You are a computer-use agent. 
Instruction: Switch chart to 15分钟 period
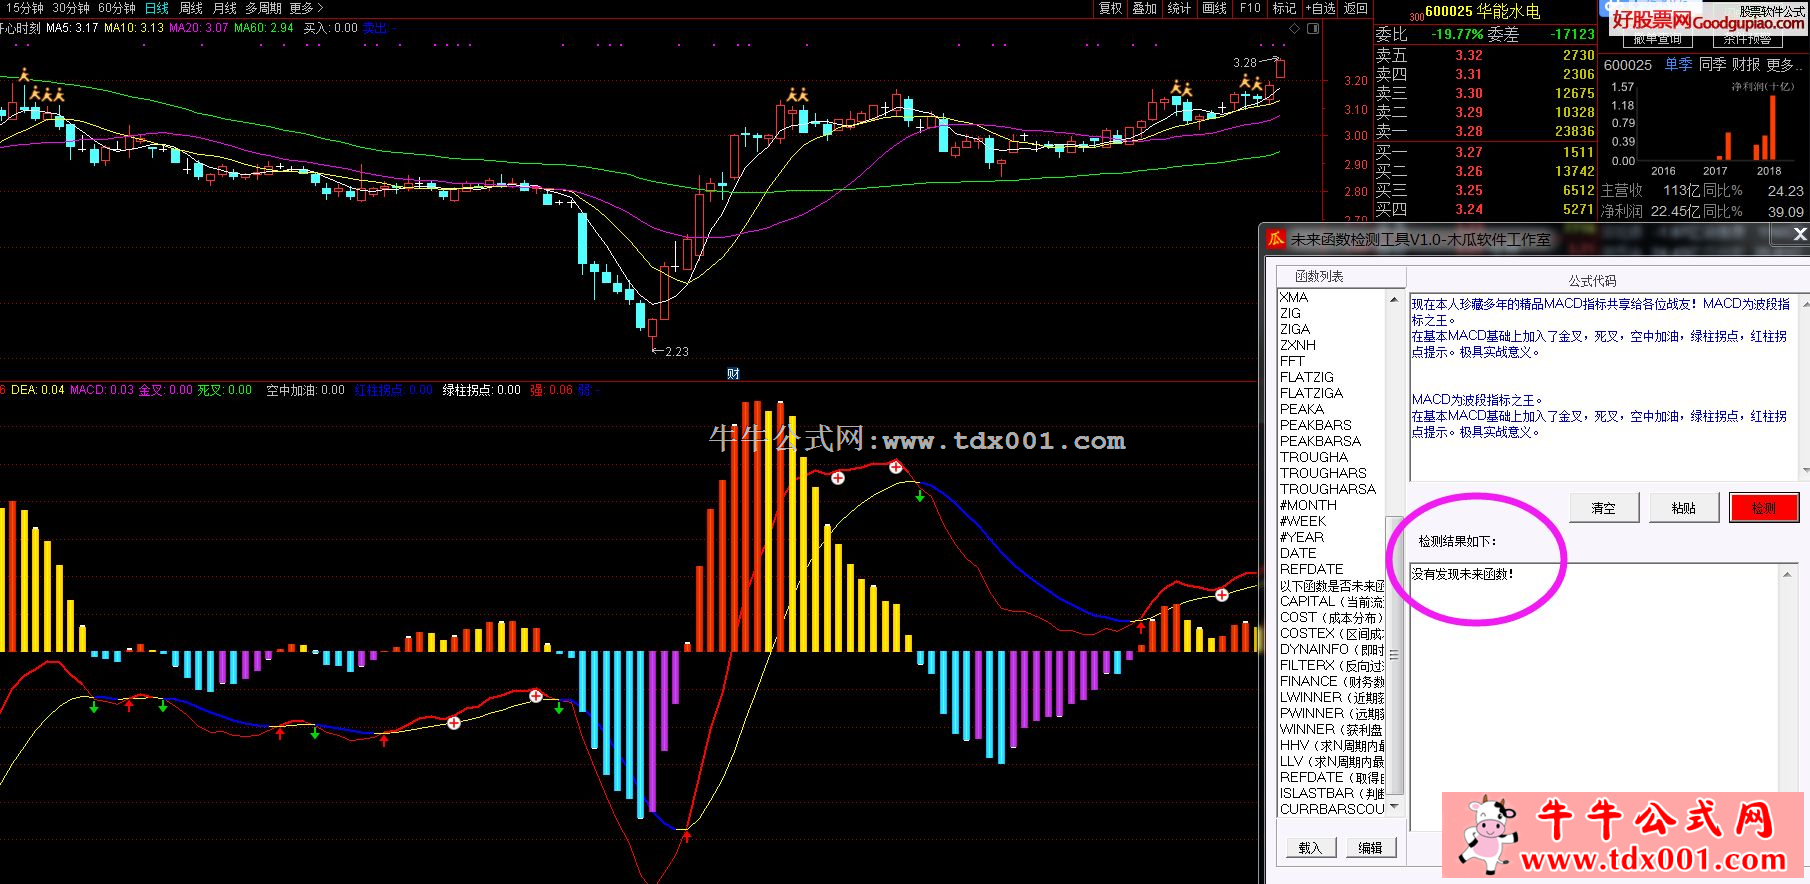tap(25, 8)
